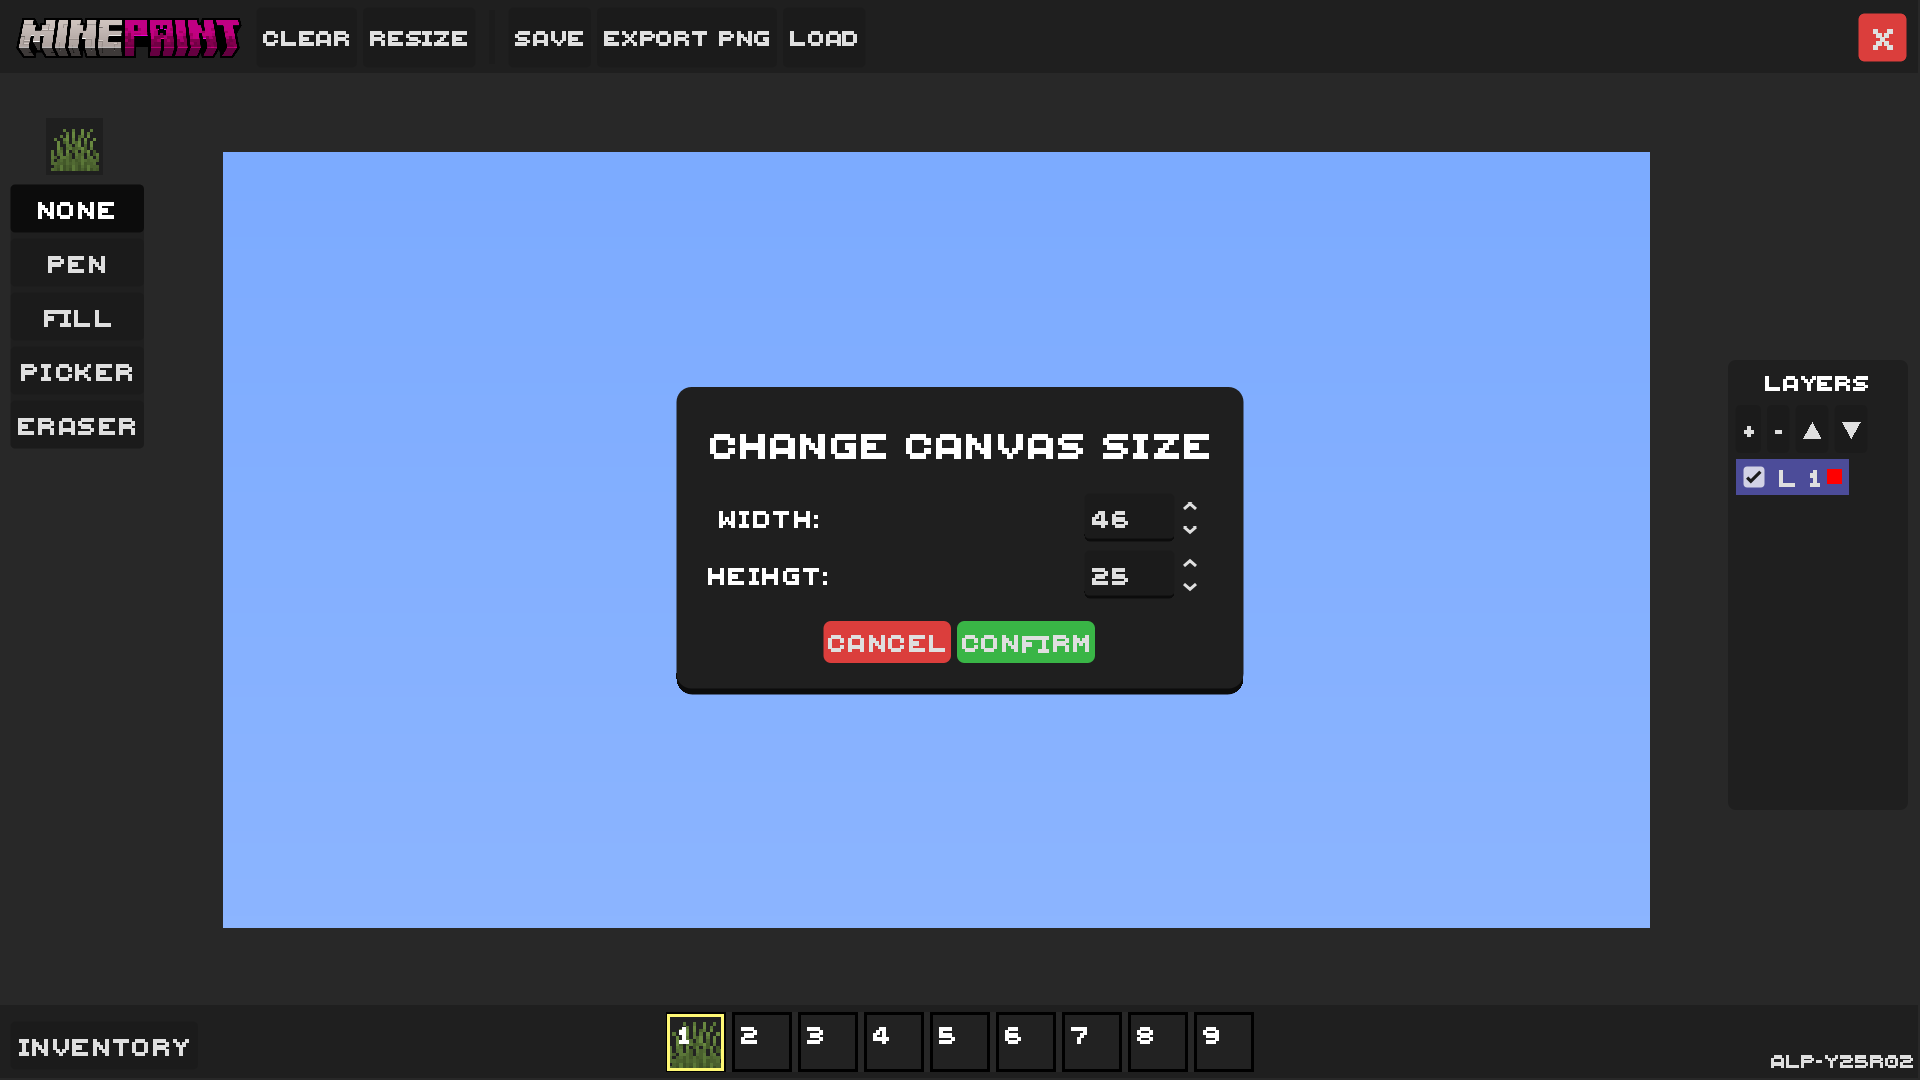Image resolution: width=1920 pixels, height=1080 pixels.
Task: Click the MinePaint logo
Action: [128, 37]
